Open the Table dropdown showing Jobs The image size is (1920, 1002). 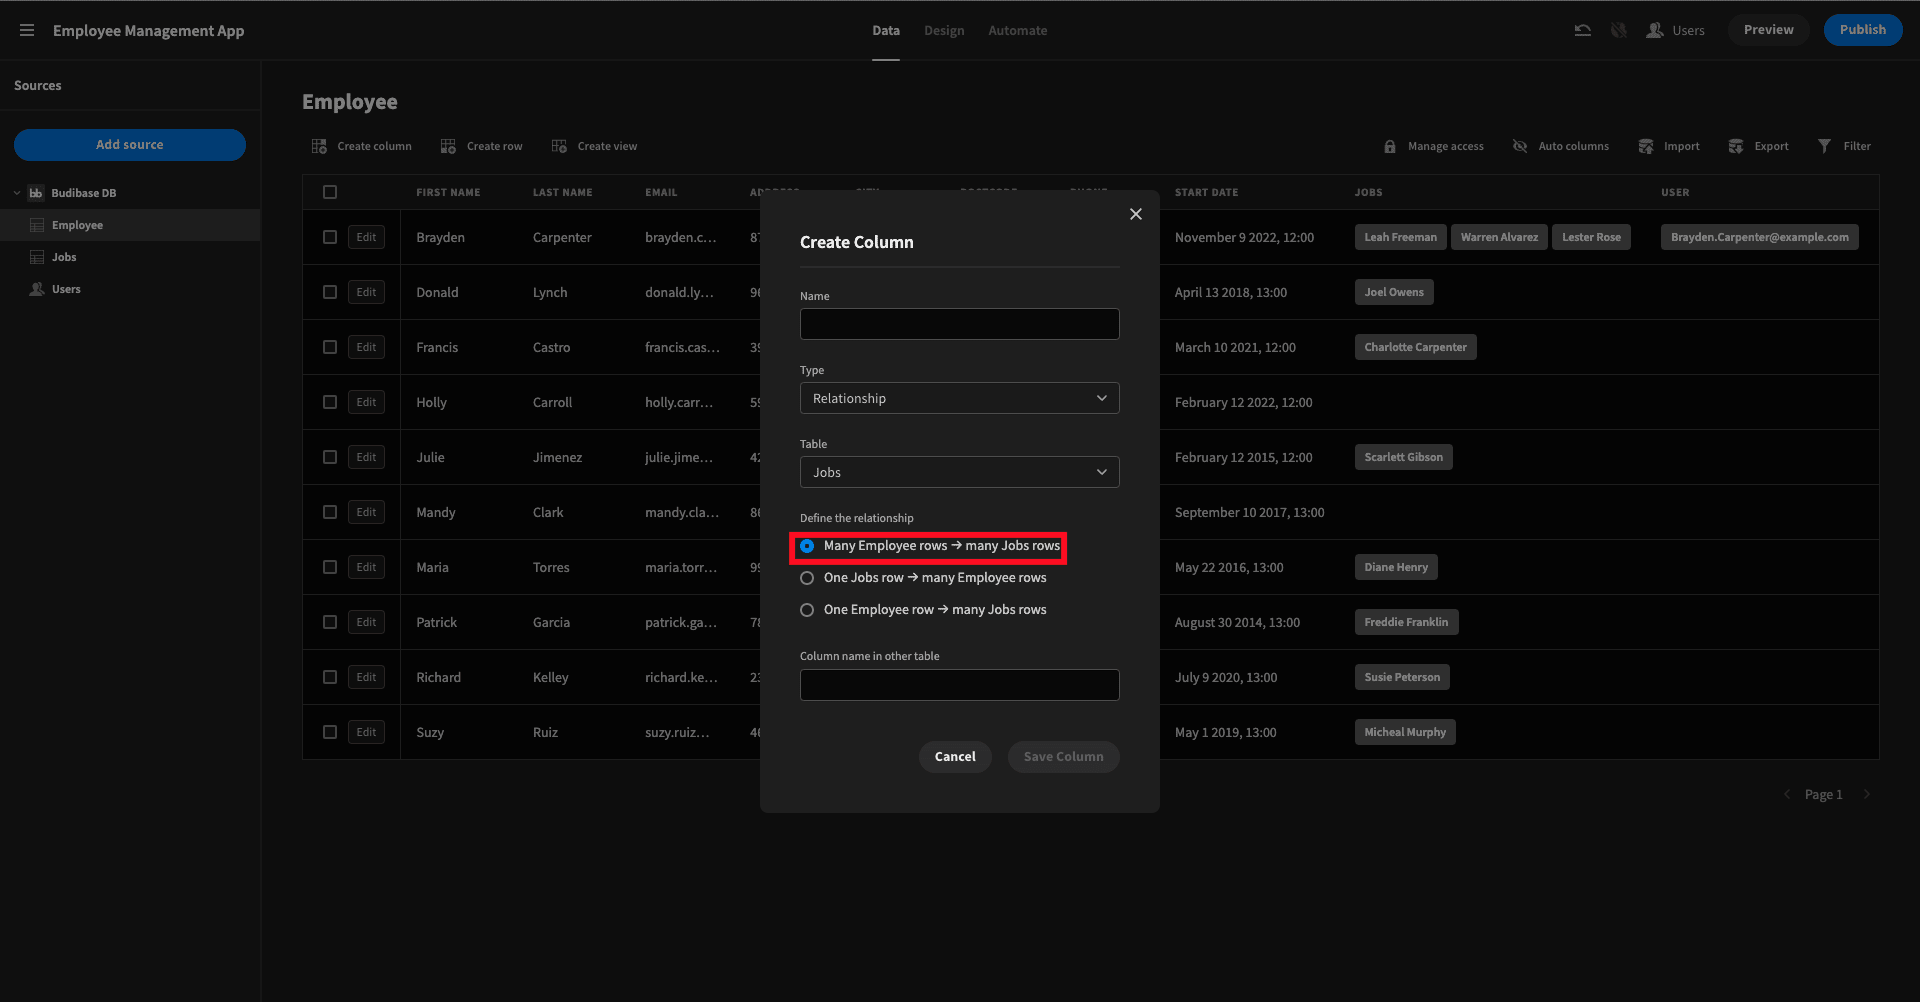coord(960,472)
